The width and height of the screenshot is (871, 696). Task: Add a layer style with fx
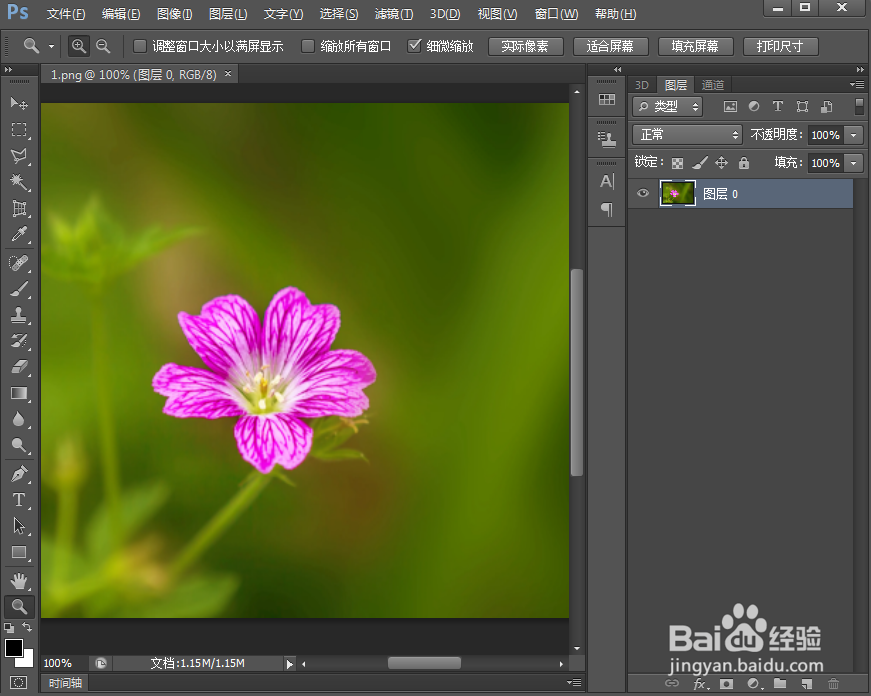point(701,684)
